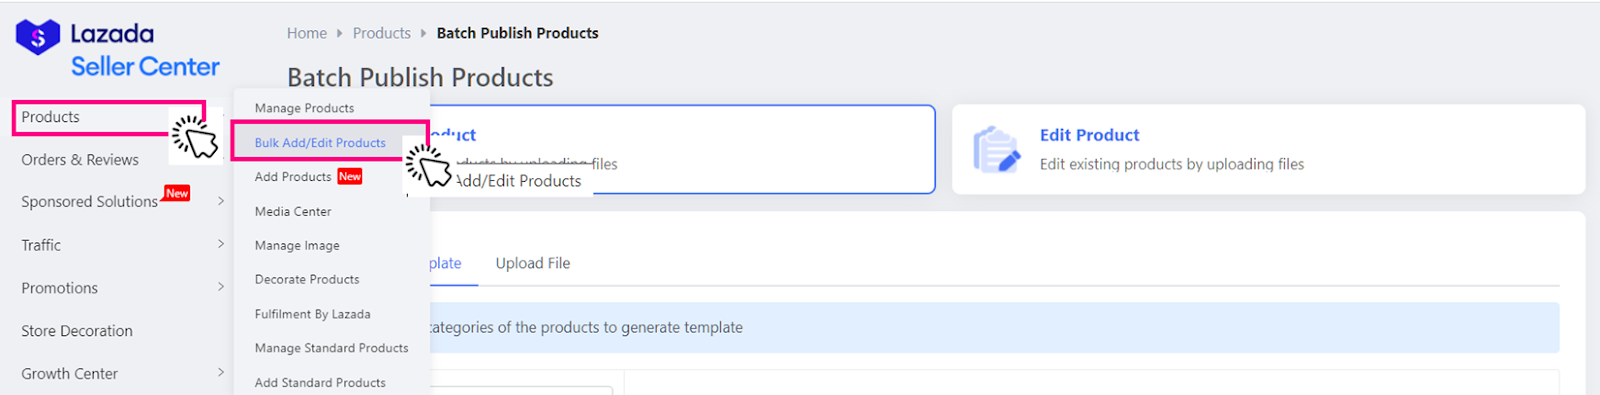Go to Home breadcrumb link
Screen dimensions: 1600x395
(307, 33)
